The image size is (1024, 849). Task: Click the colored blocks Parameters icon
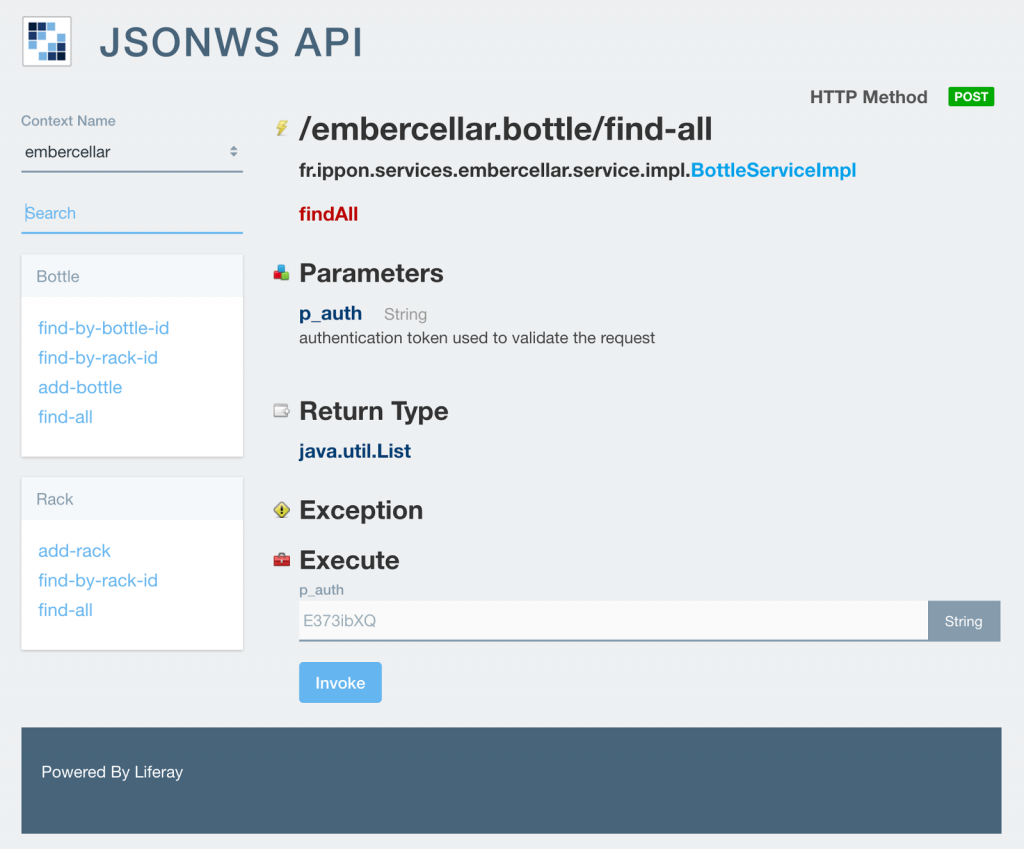click(282, 273)
